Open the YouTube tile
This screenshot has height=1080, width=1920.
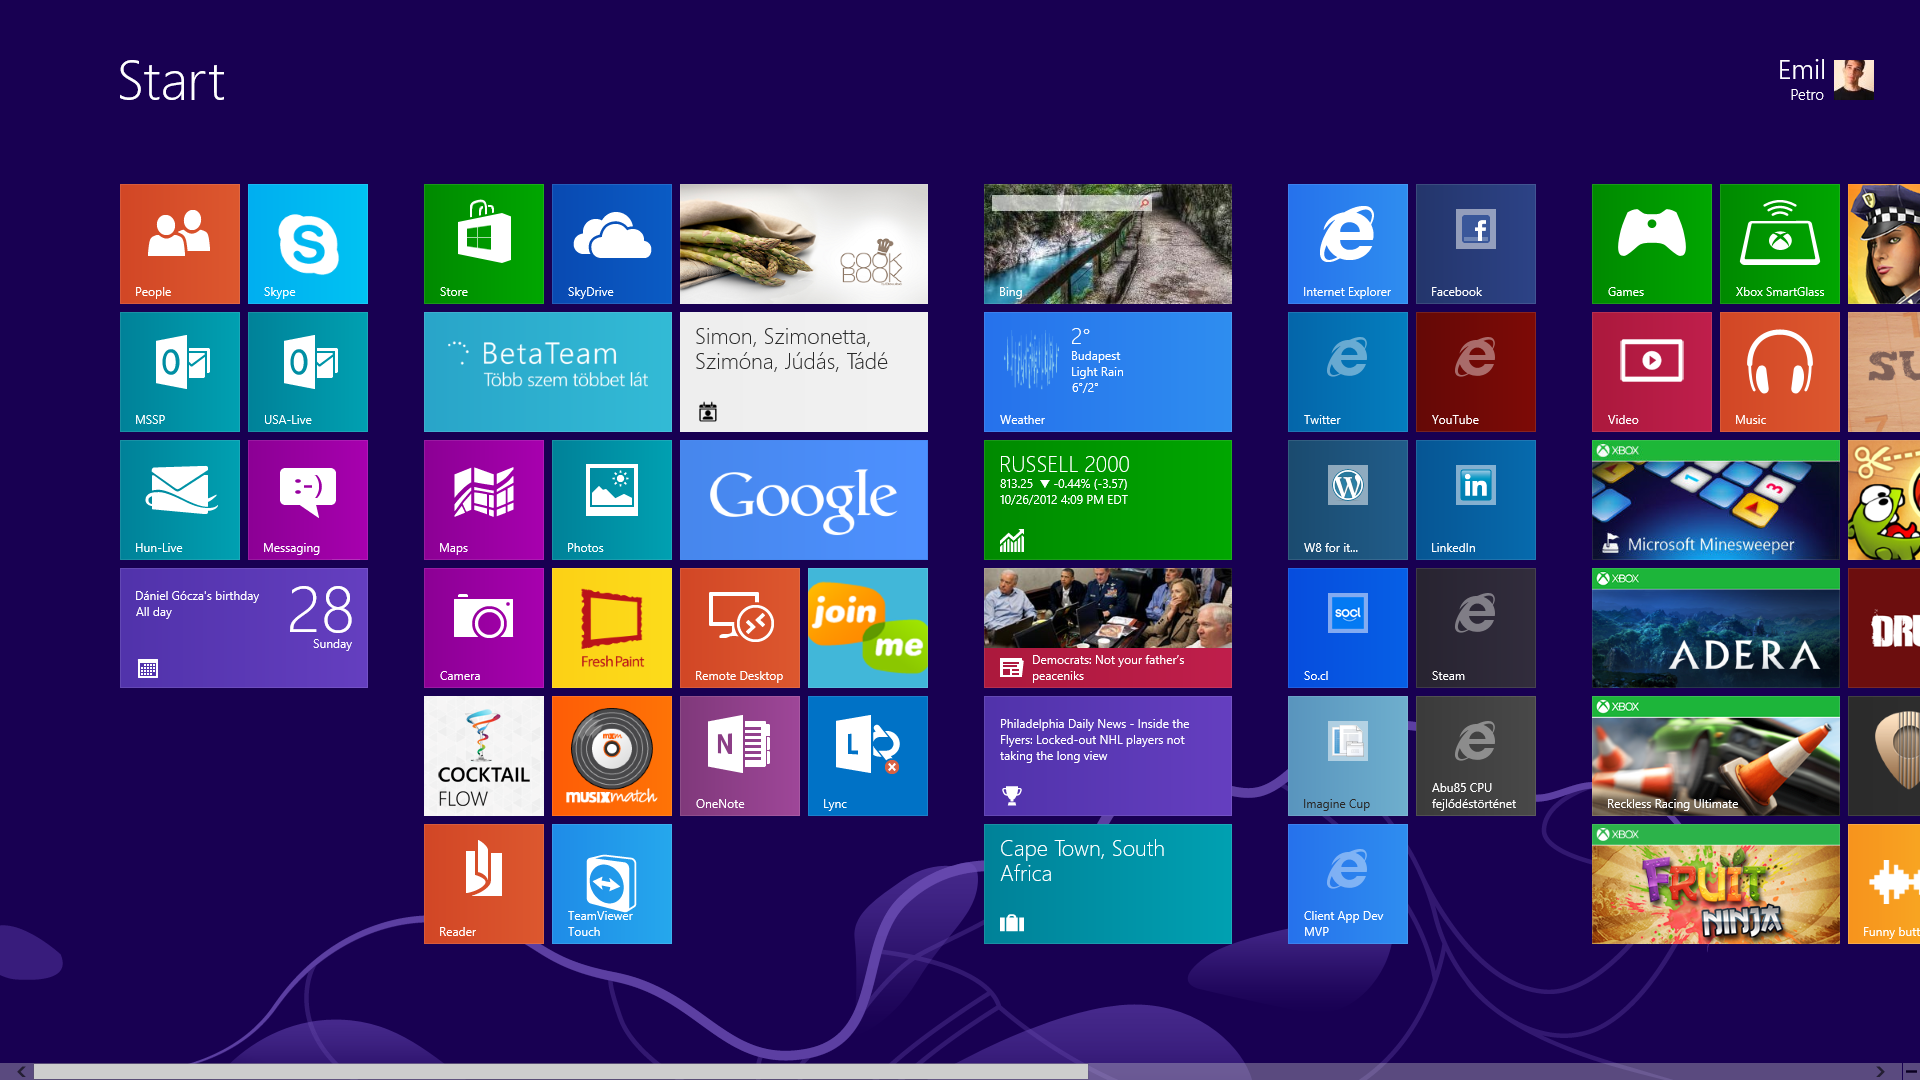pos(1476,372)
